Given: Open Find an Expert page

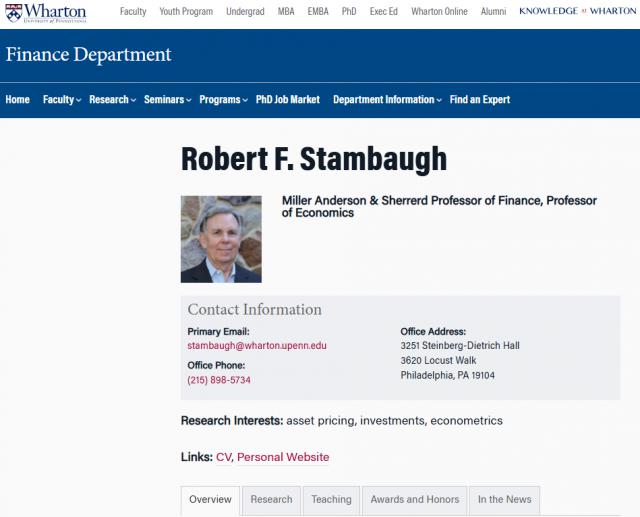Looking at the screenshot, I should 480,100.
